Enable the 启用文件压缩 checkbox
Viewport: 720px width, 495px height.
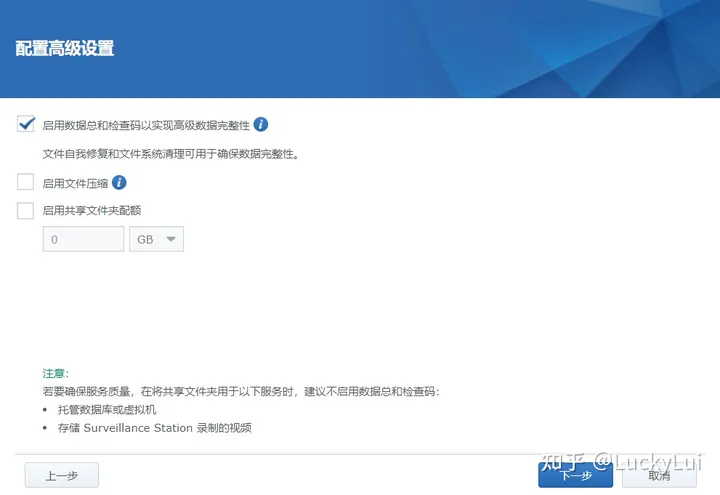[26, 183]
